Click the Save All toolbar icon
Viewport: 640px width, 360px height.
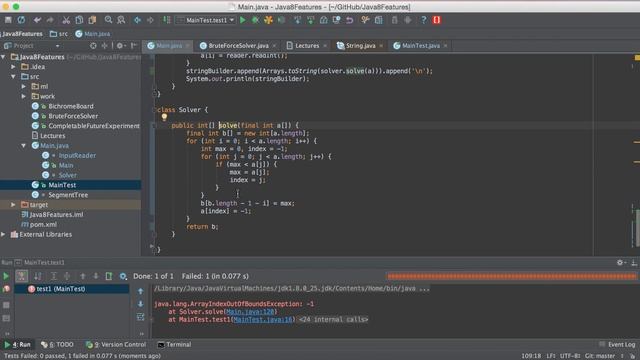(8, 20)
